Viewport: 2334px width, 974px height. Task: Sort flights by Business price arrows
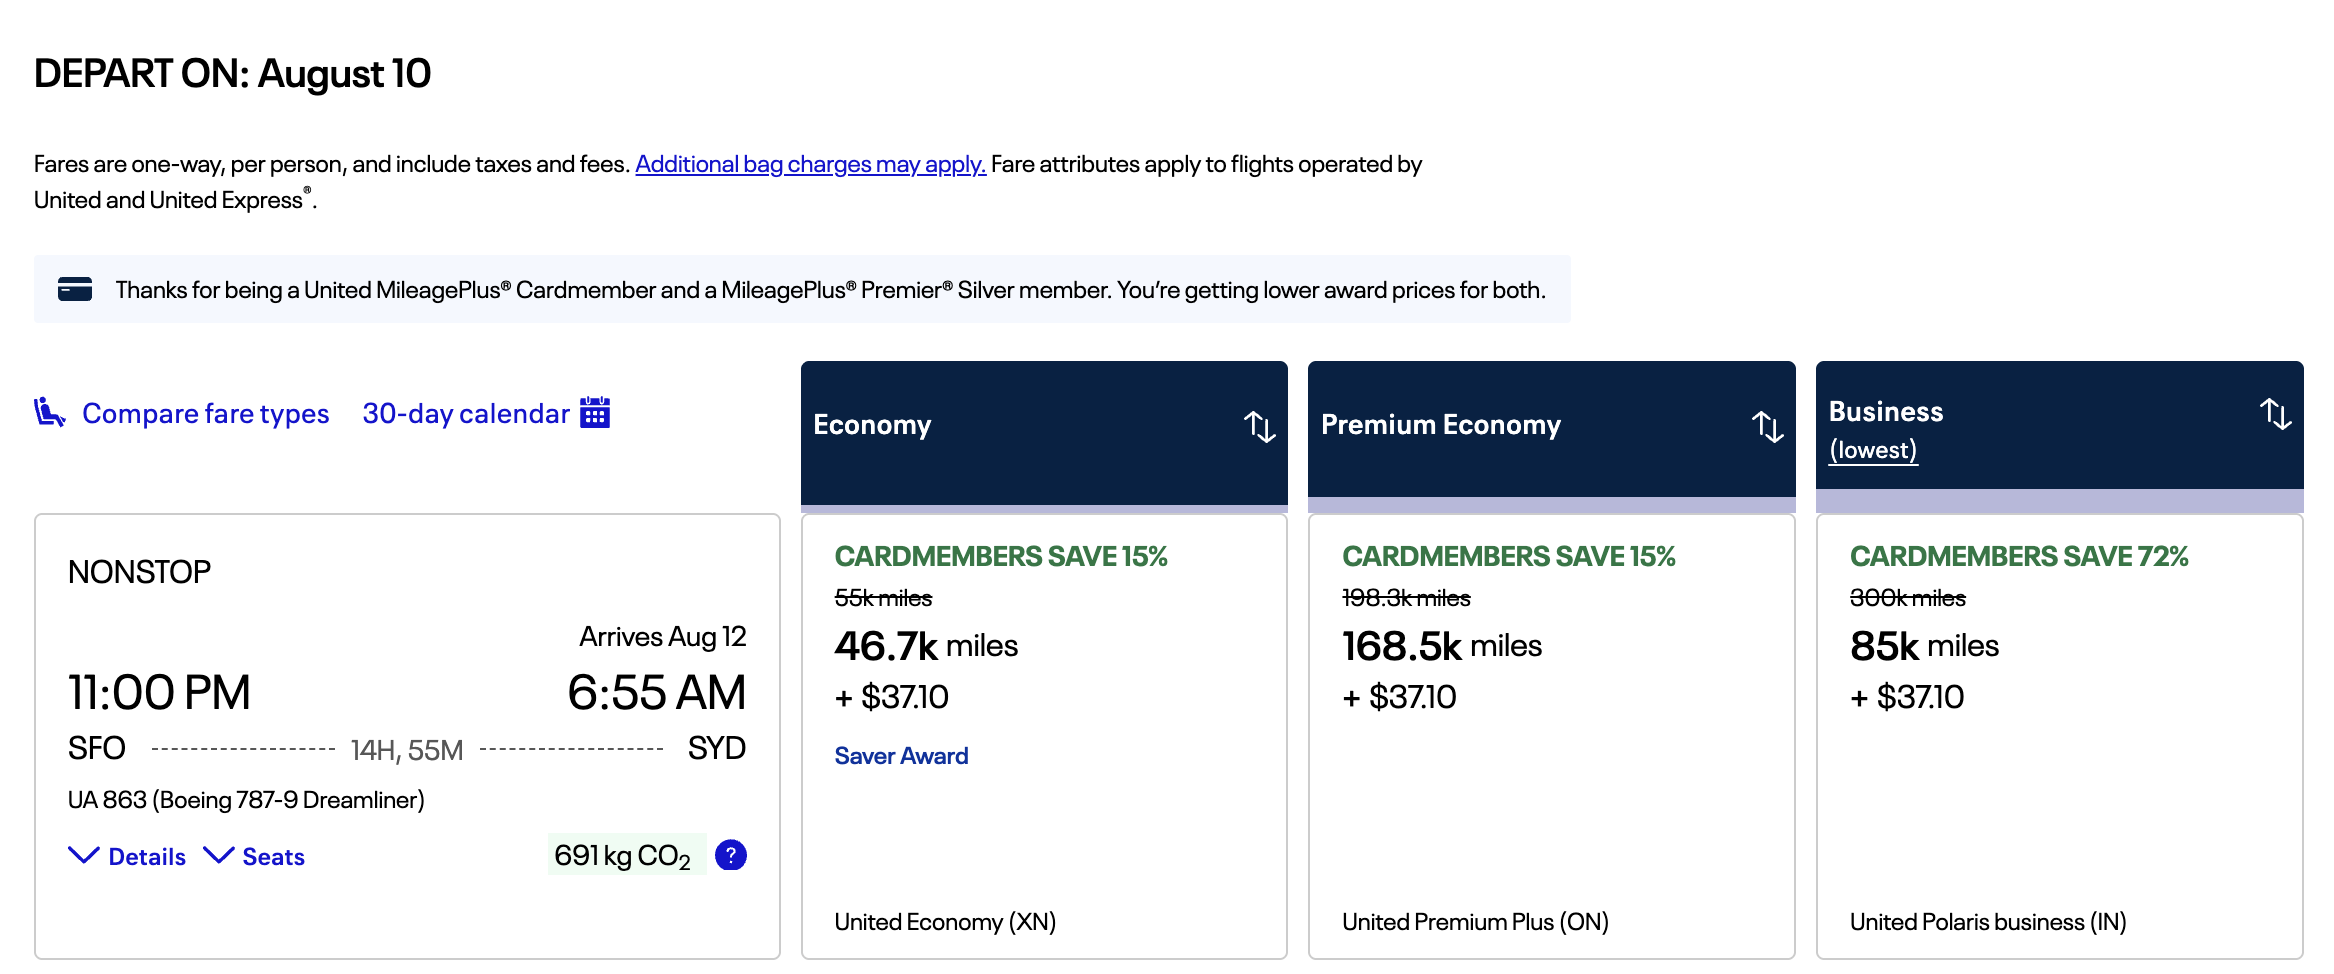2275,413
